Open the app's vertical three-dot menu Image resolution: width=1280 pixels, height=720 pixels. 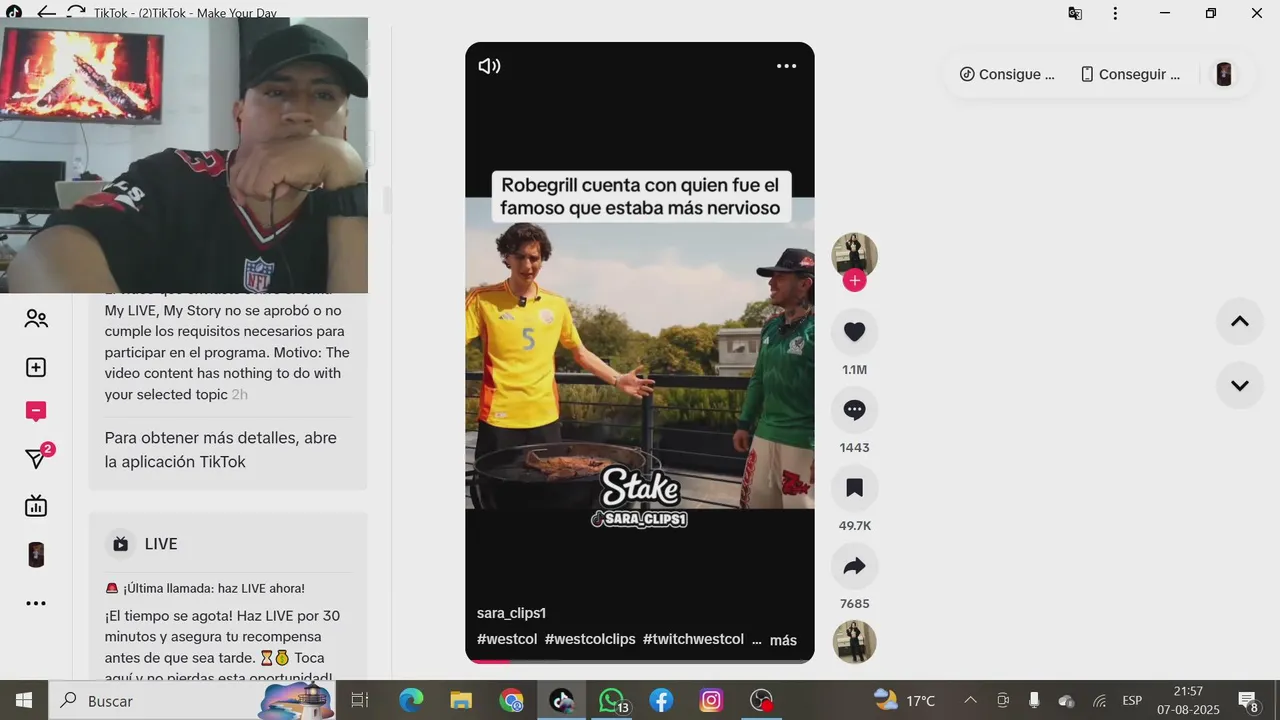click(1115, 13)
